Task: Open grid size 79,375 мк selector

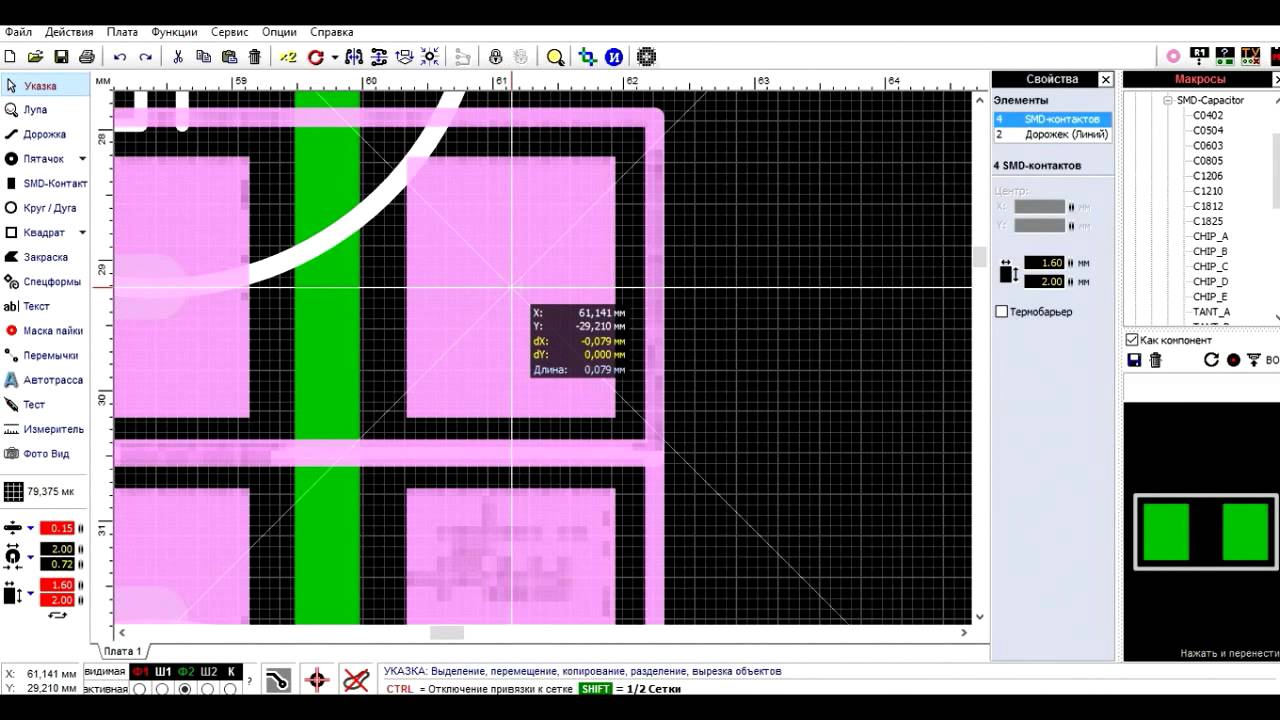Action: [40, 492]
